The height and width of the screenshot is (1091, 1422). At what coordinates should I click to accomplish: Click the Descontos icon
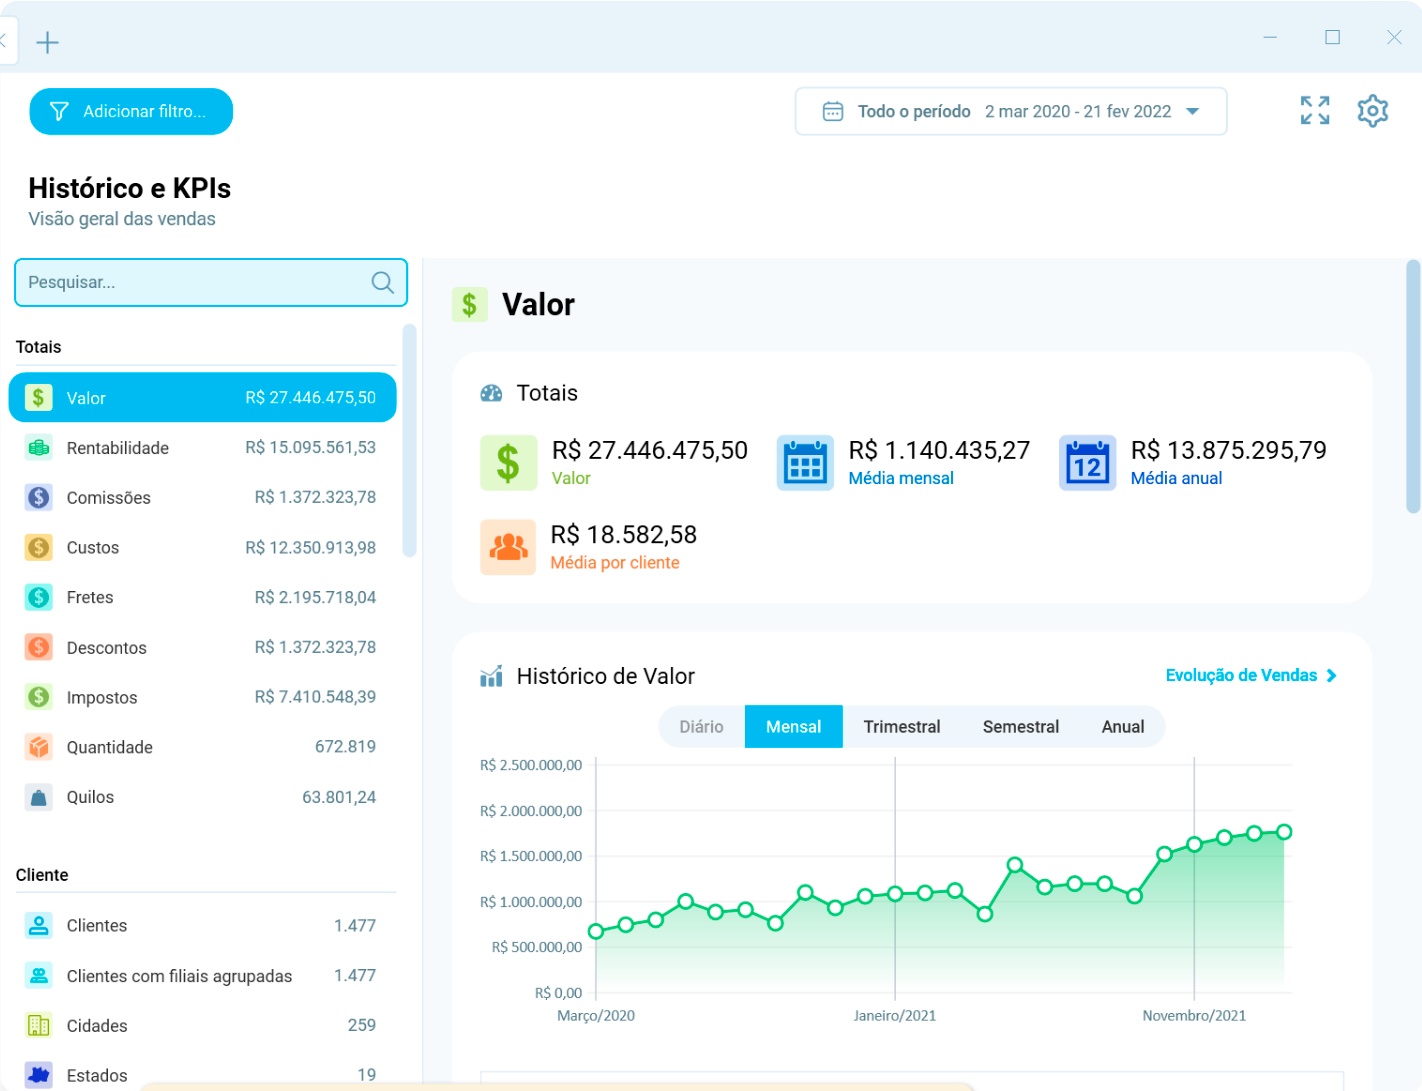click(x=38, y=647)
